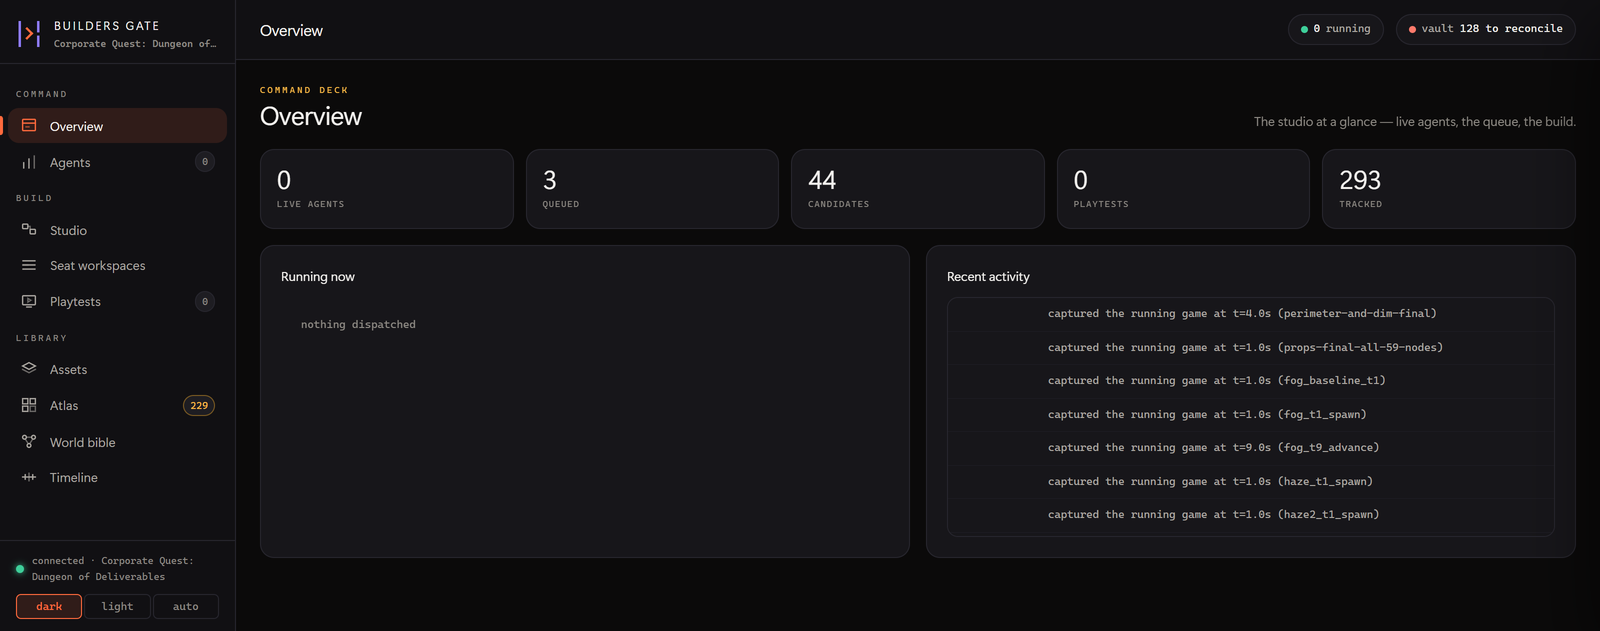This screenshot has height=631, width=1600.
Task: Switch to auto theme
Action: (x=185, y=606)
